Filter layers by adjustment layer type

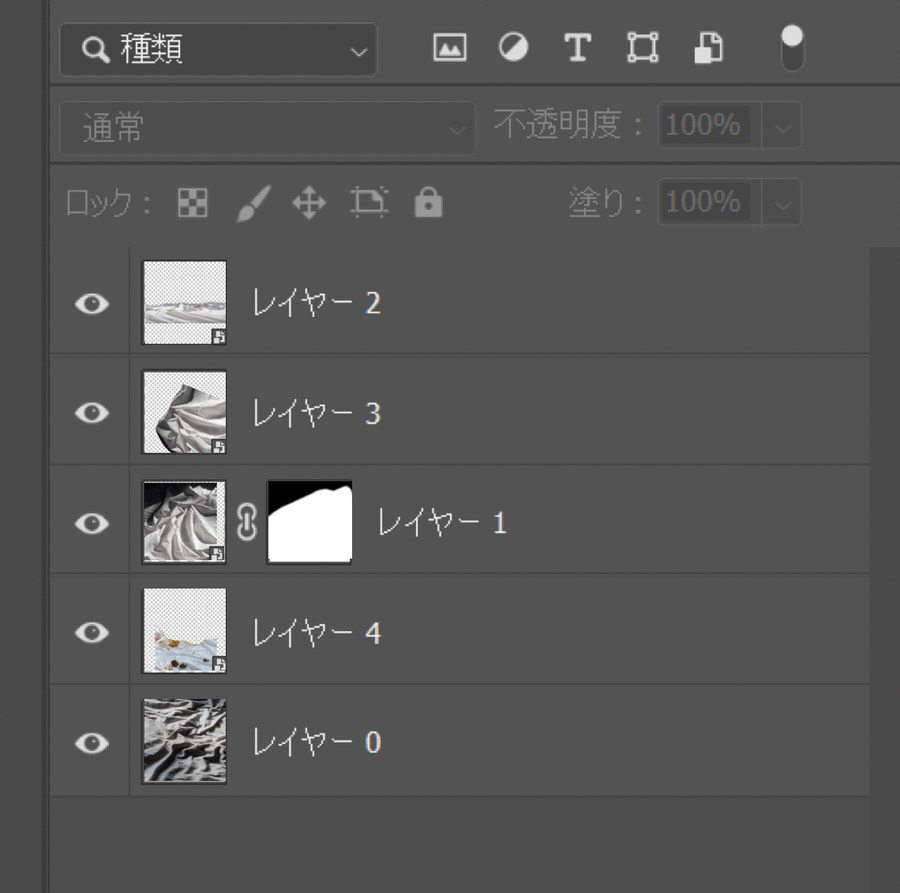[514, 48]
